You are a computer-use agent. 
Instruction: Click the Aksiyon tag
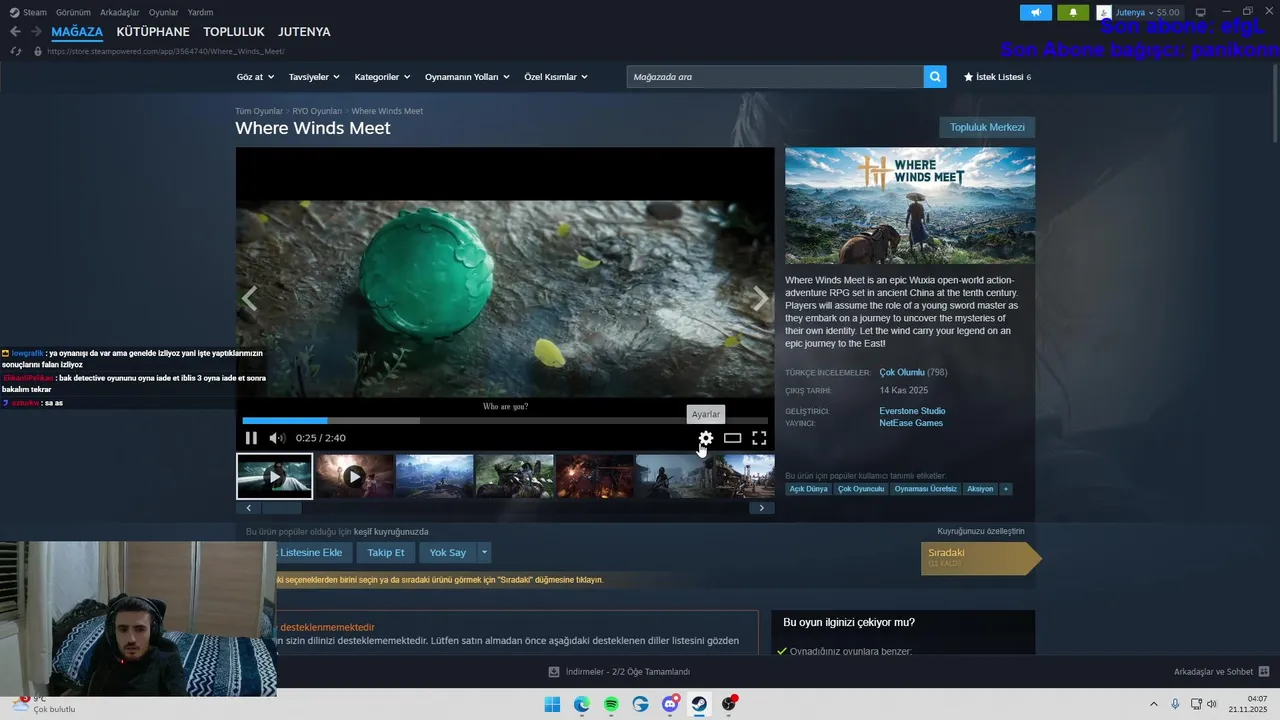[980, 489]
